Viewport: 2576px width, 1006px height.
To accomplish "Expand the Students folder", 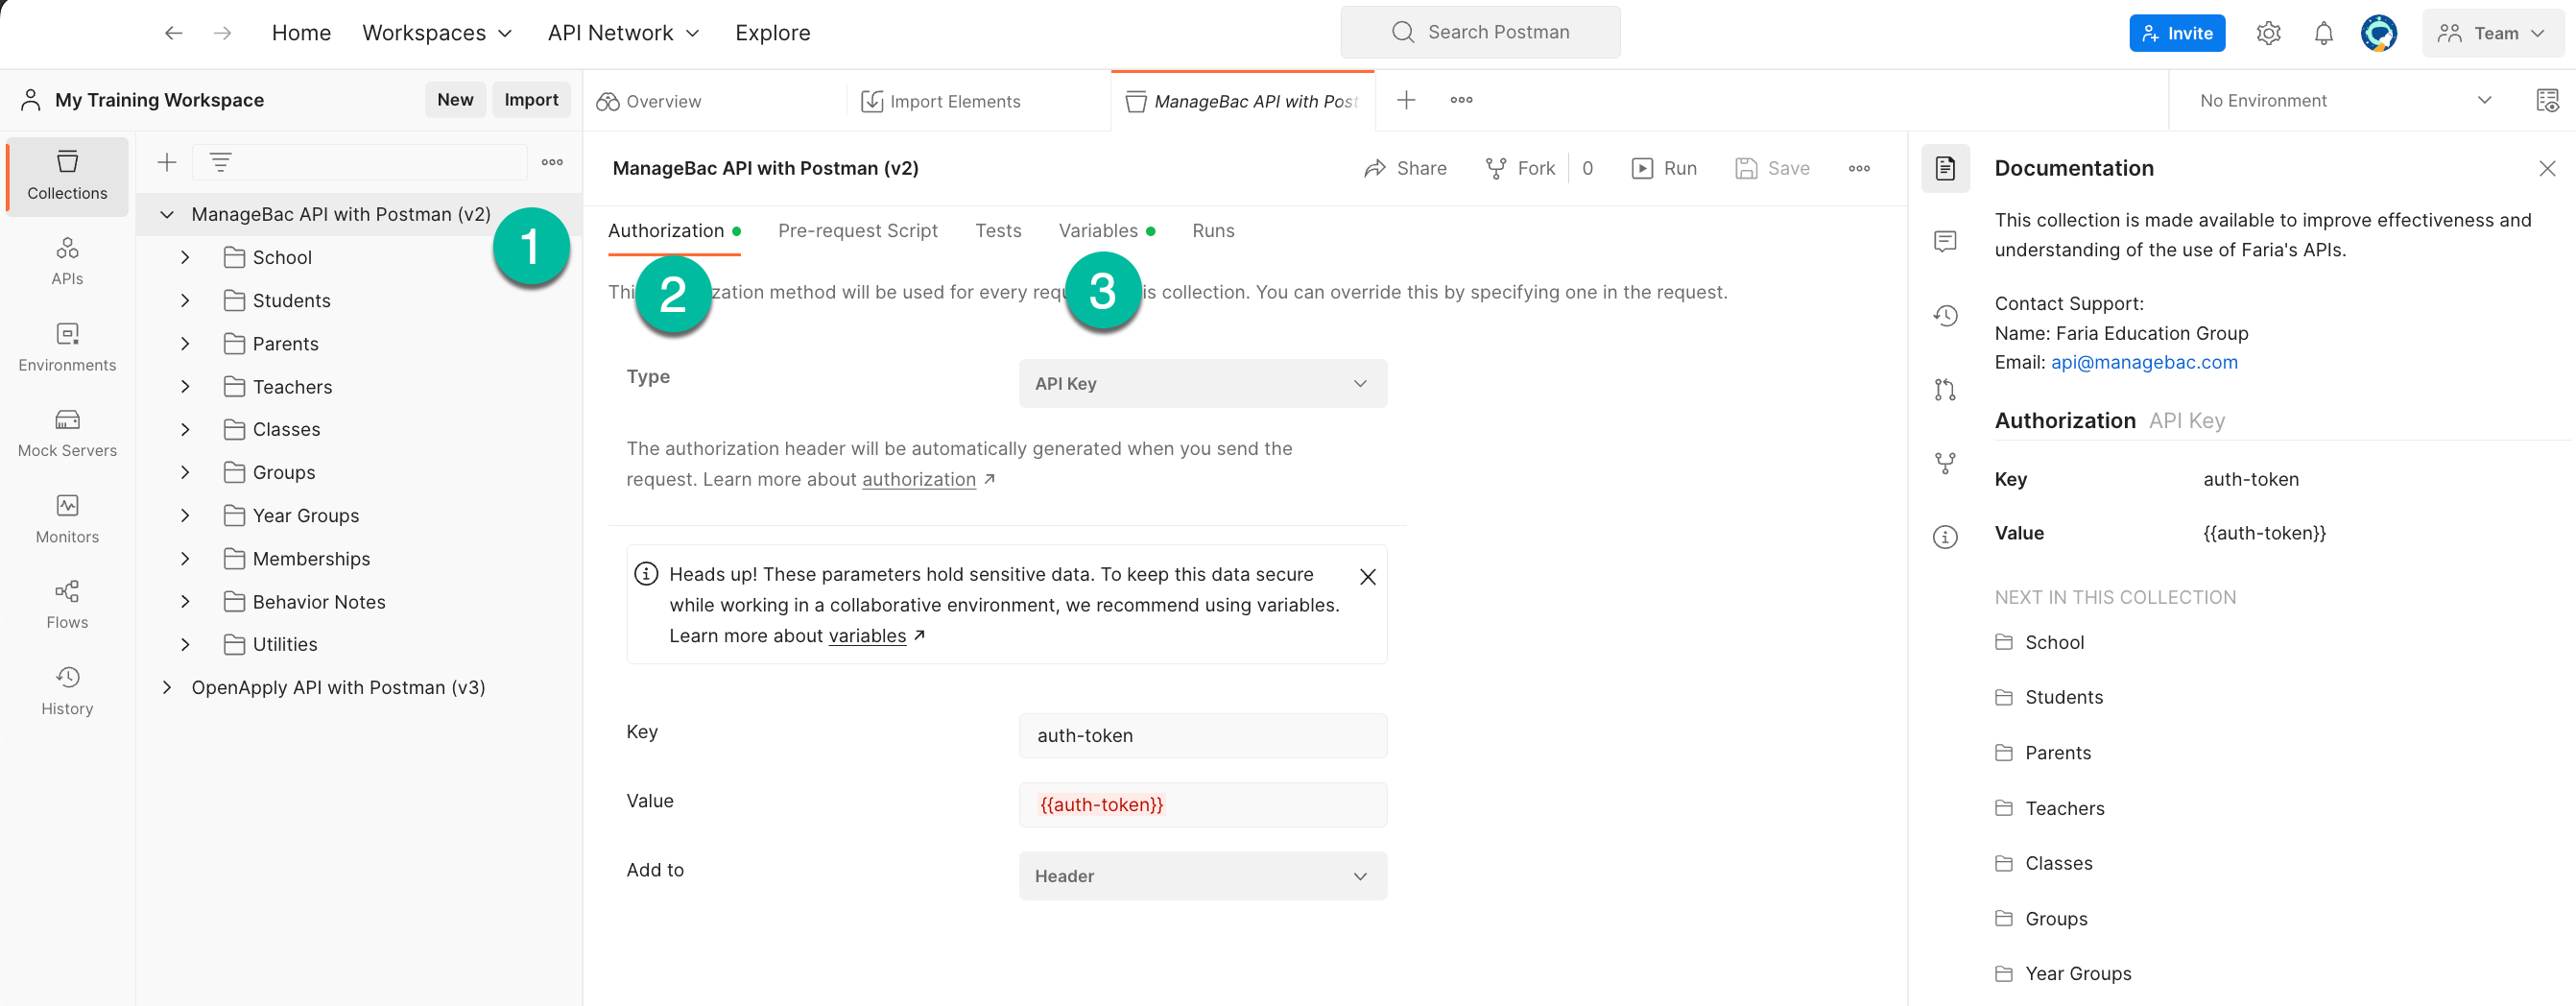I will point(185,300).
